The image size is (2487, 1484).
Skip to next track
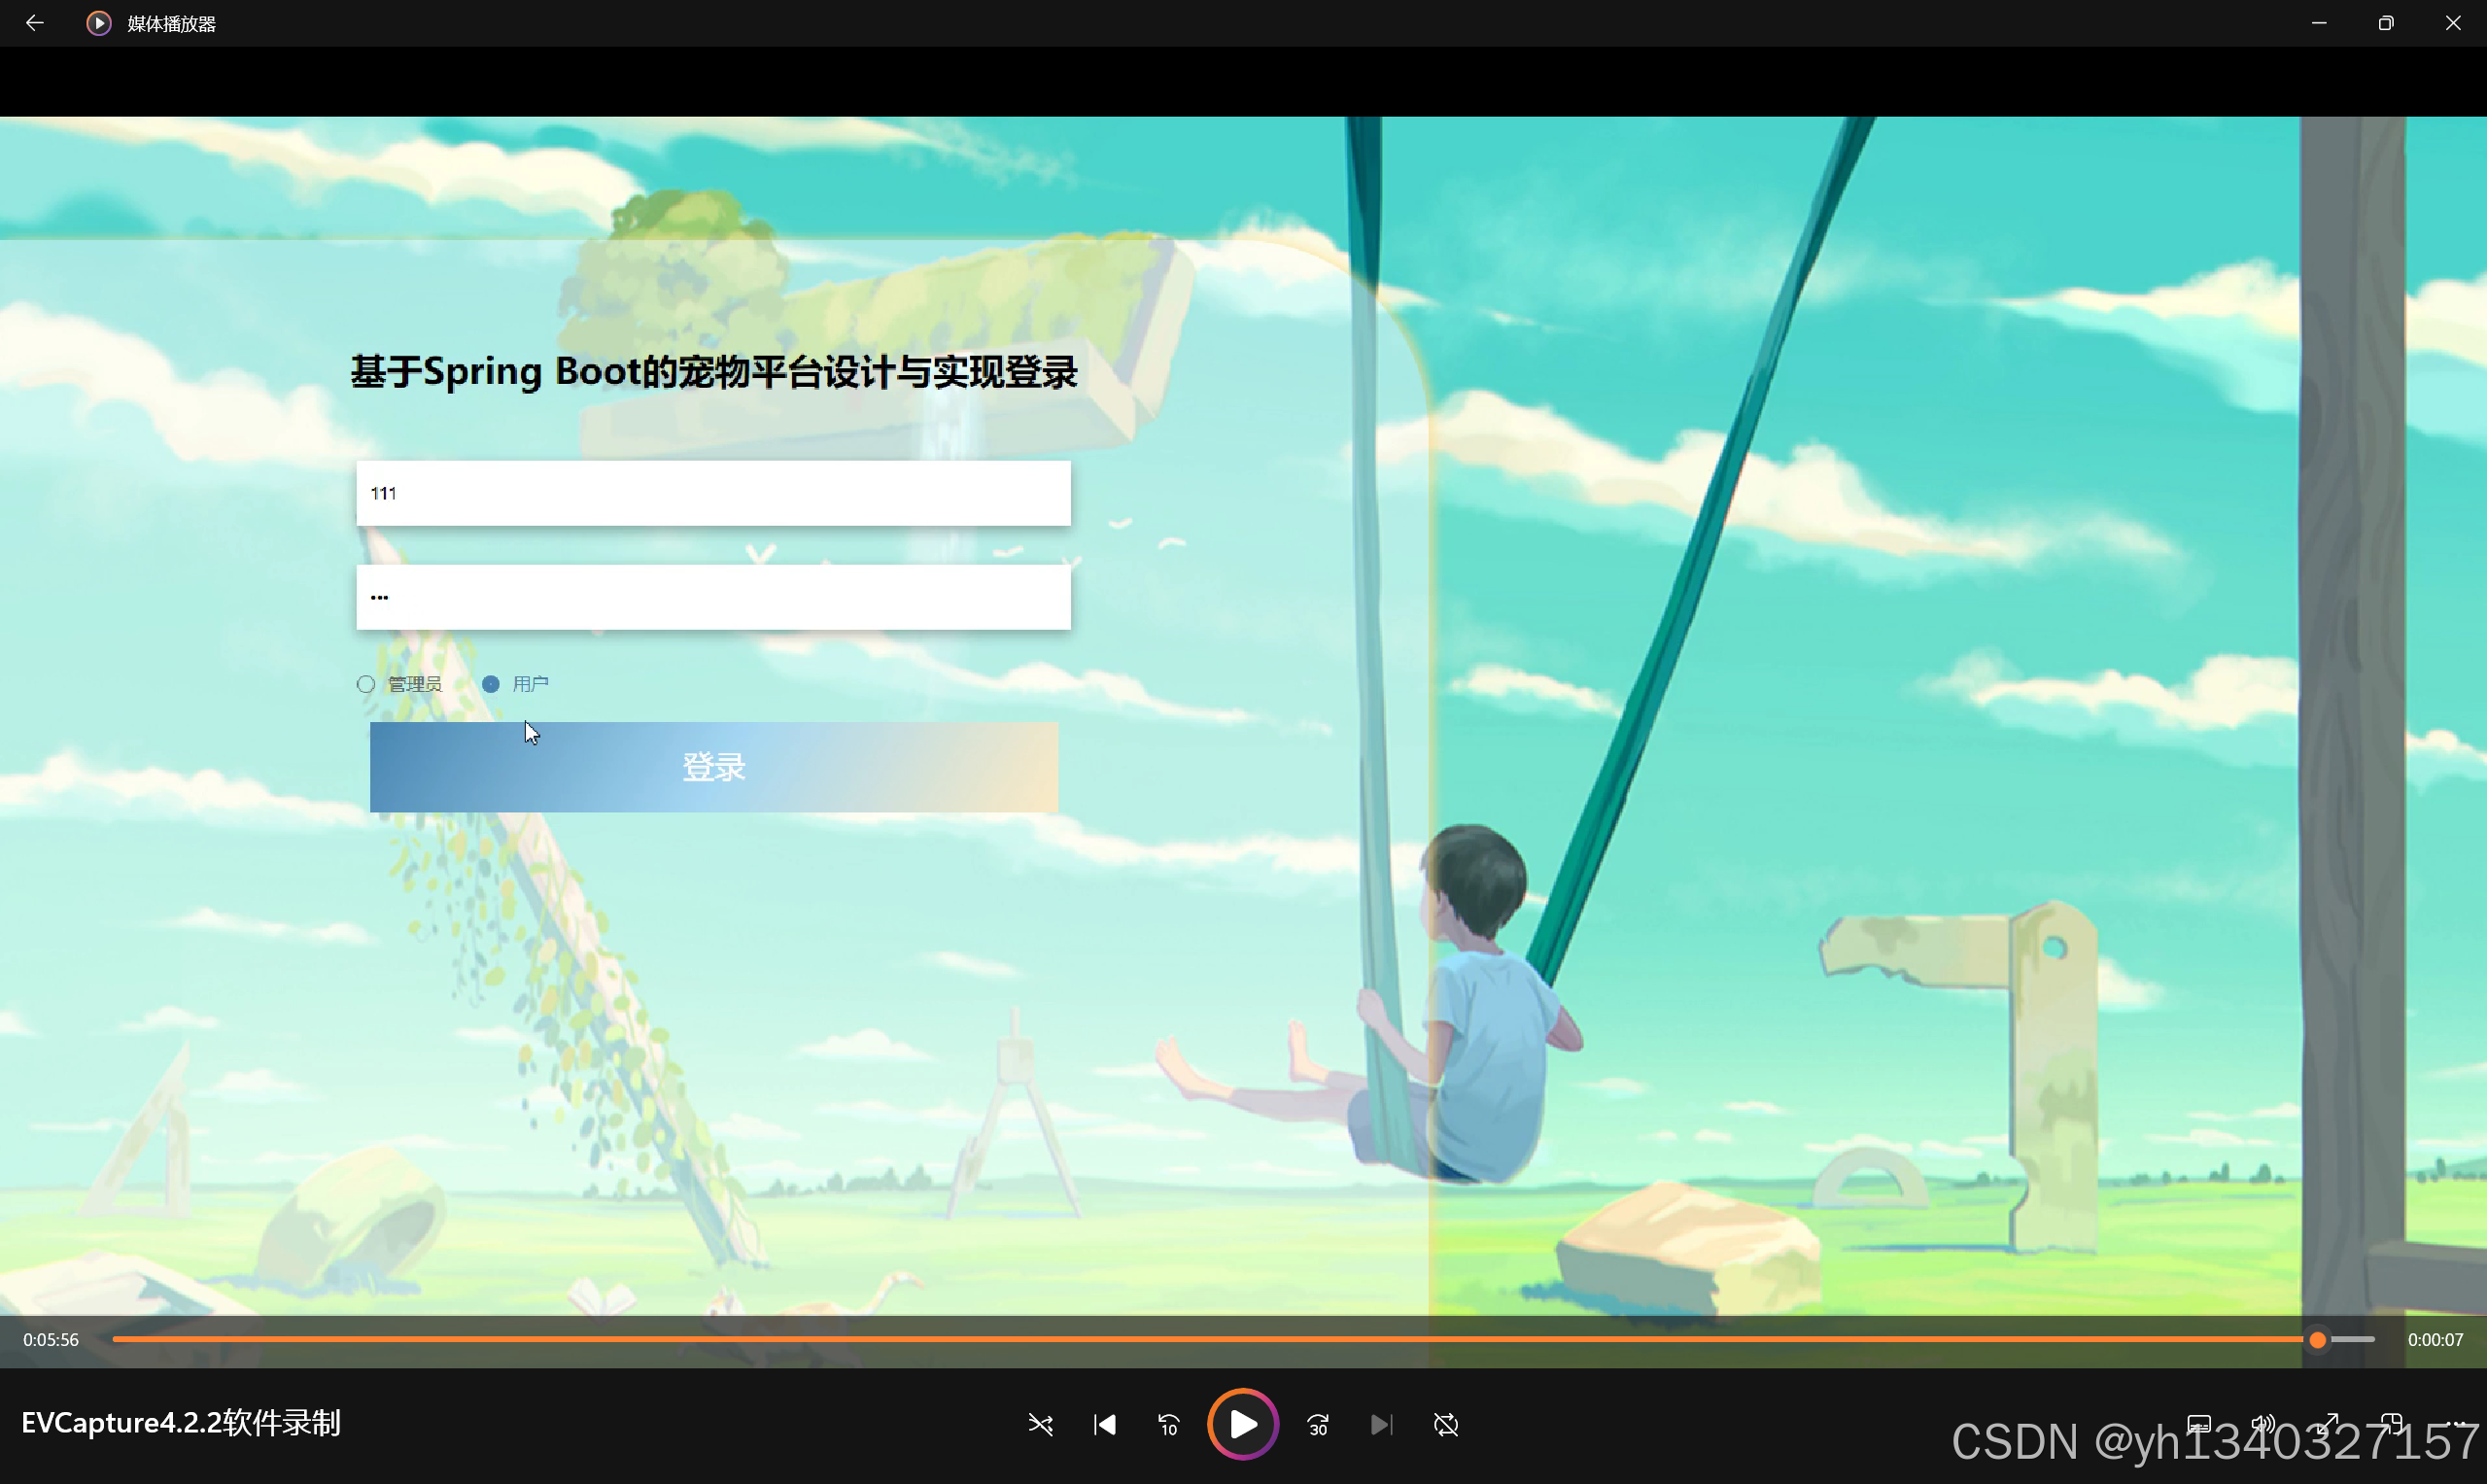1381,1424
